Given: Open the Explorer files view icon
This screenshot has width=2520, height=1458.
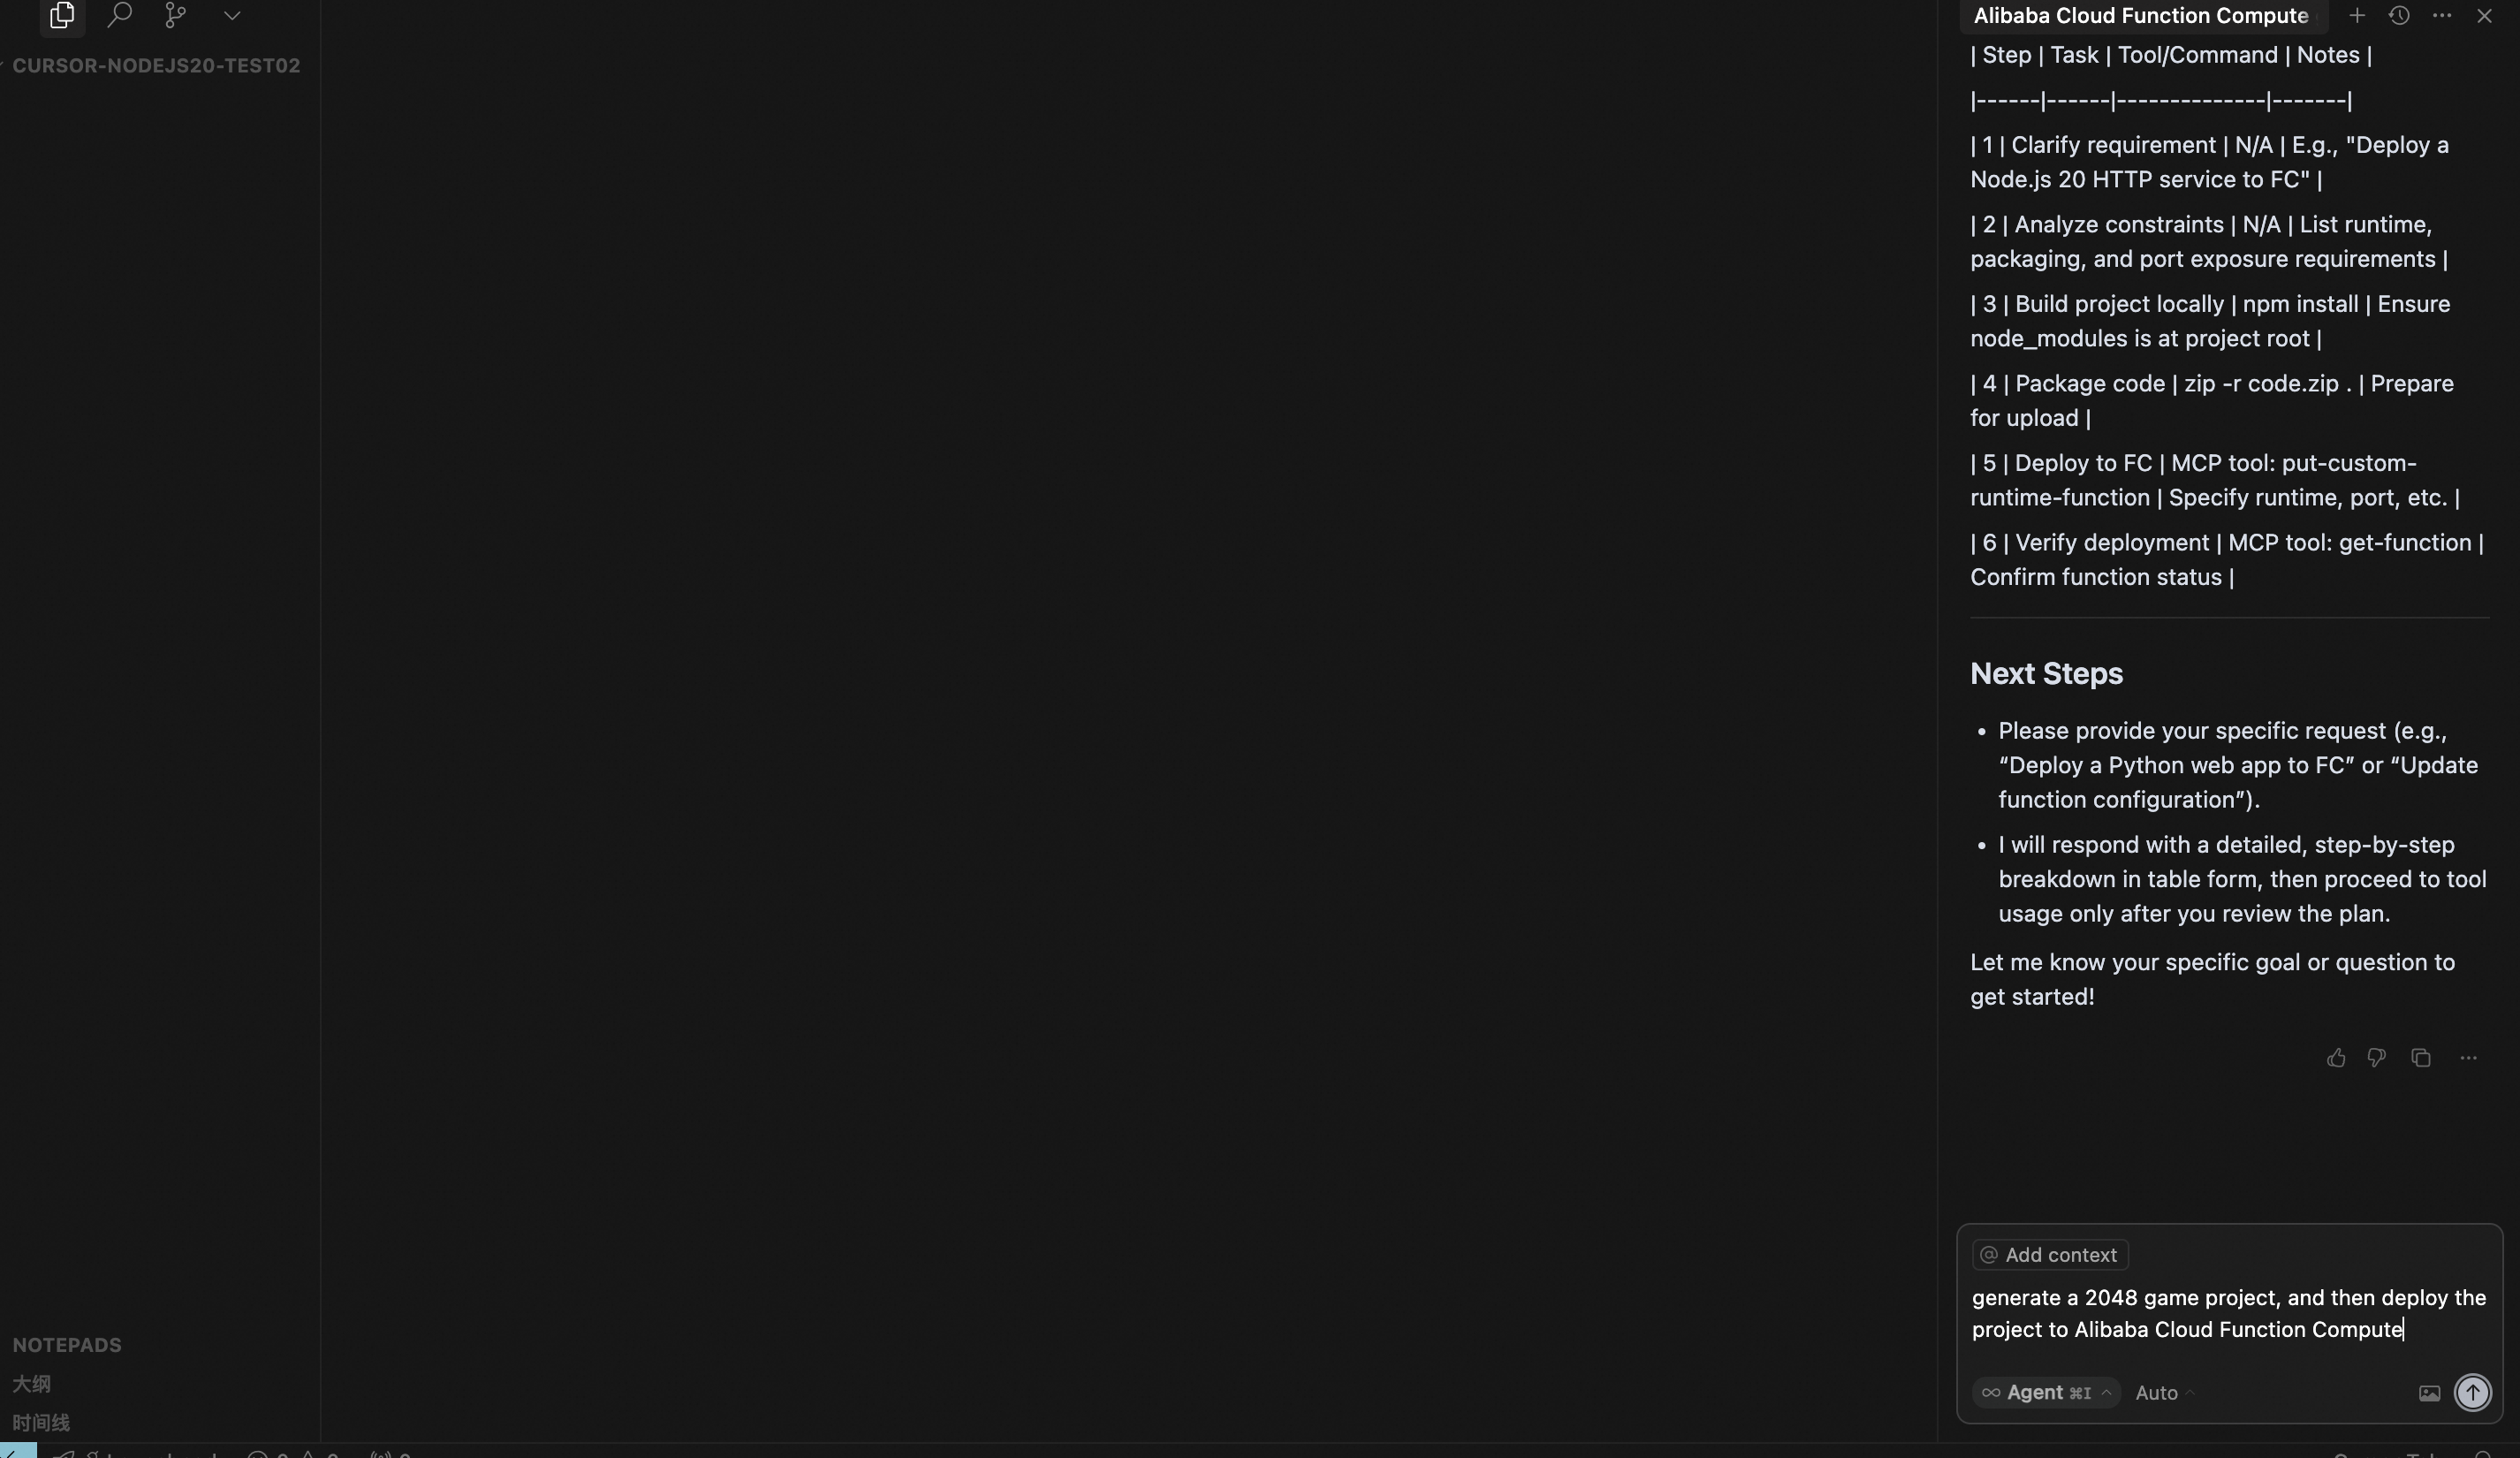Looking at the screenshot, I should tap(62, 15).
